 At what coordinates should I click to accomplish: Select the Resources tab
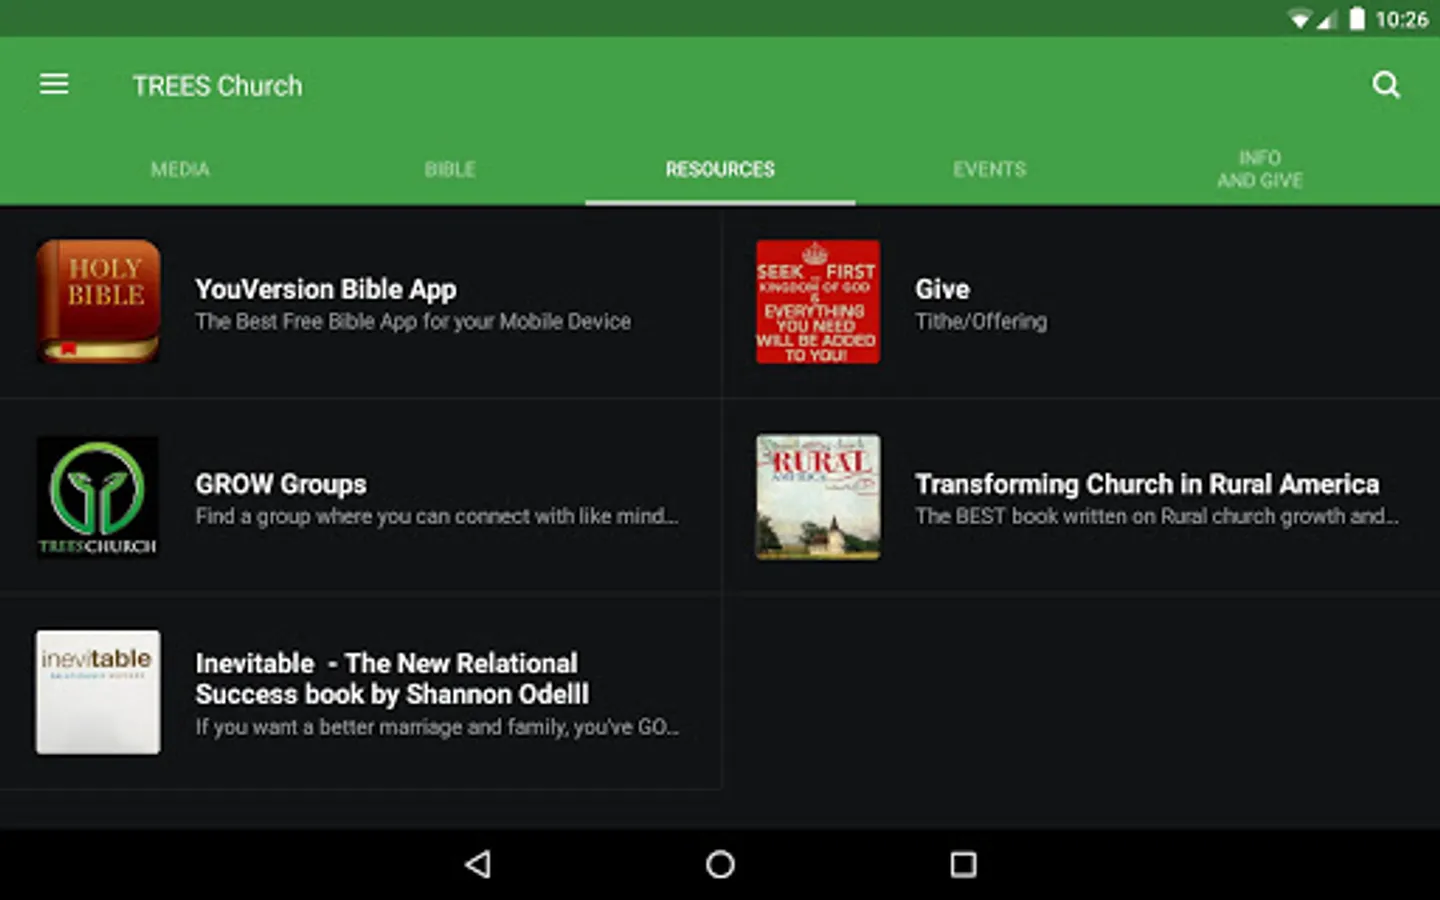click(720, 169)
